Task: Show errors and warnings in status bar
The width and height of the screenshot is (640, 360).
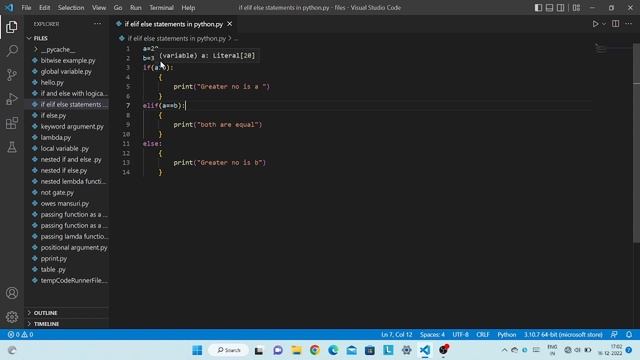Action: tap(20, 335)
